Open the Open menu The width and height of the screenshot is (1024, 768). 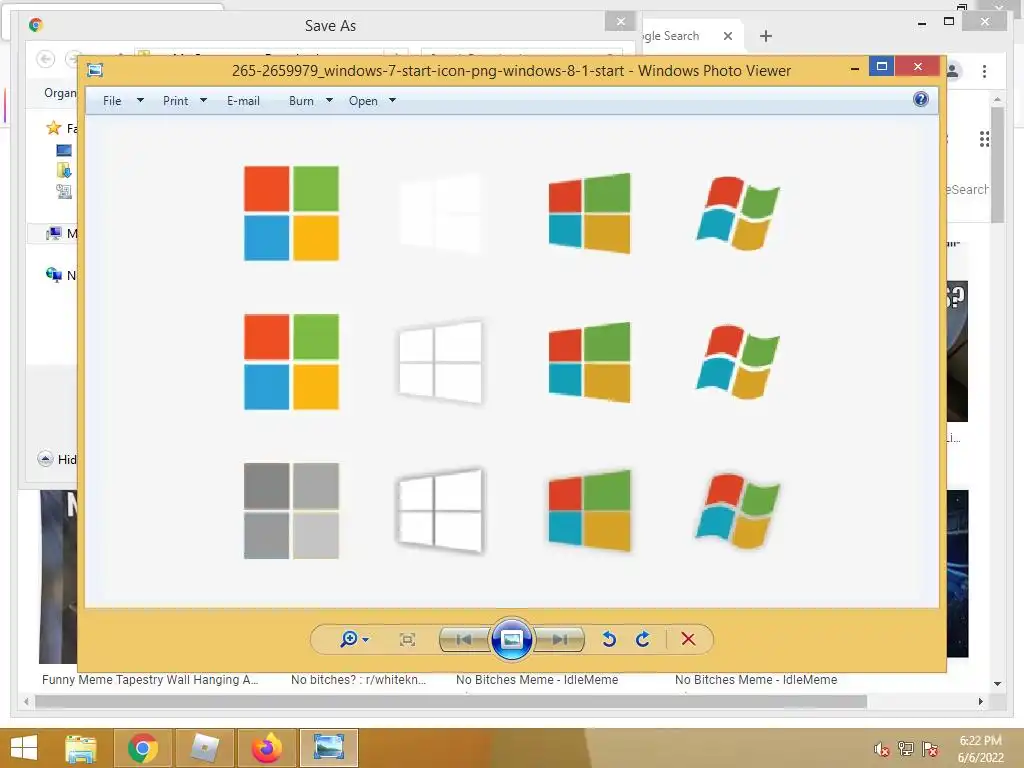click(363, 101)
